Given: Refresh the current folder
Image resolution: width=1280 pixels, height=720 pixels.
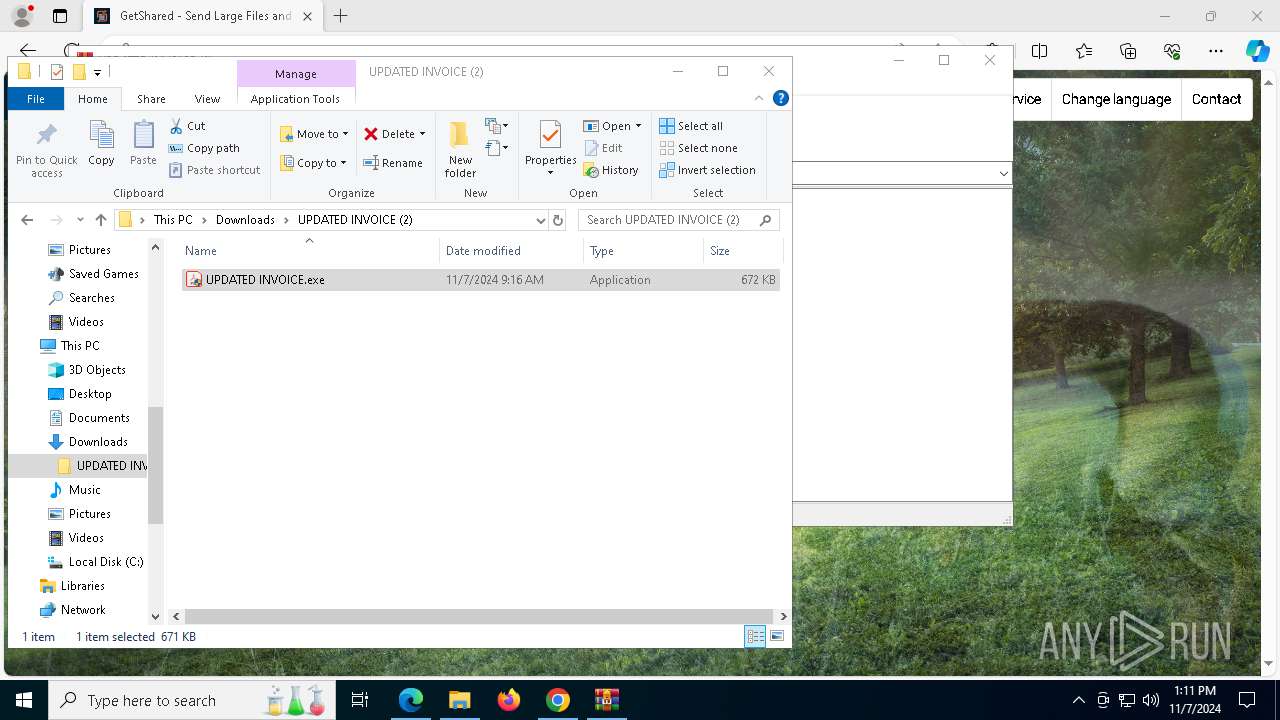Looking at the screenshot, I should (x=558, y=220).
